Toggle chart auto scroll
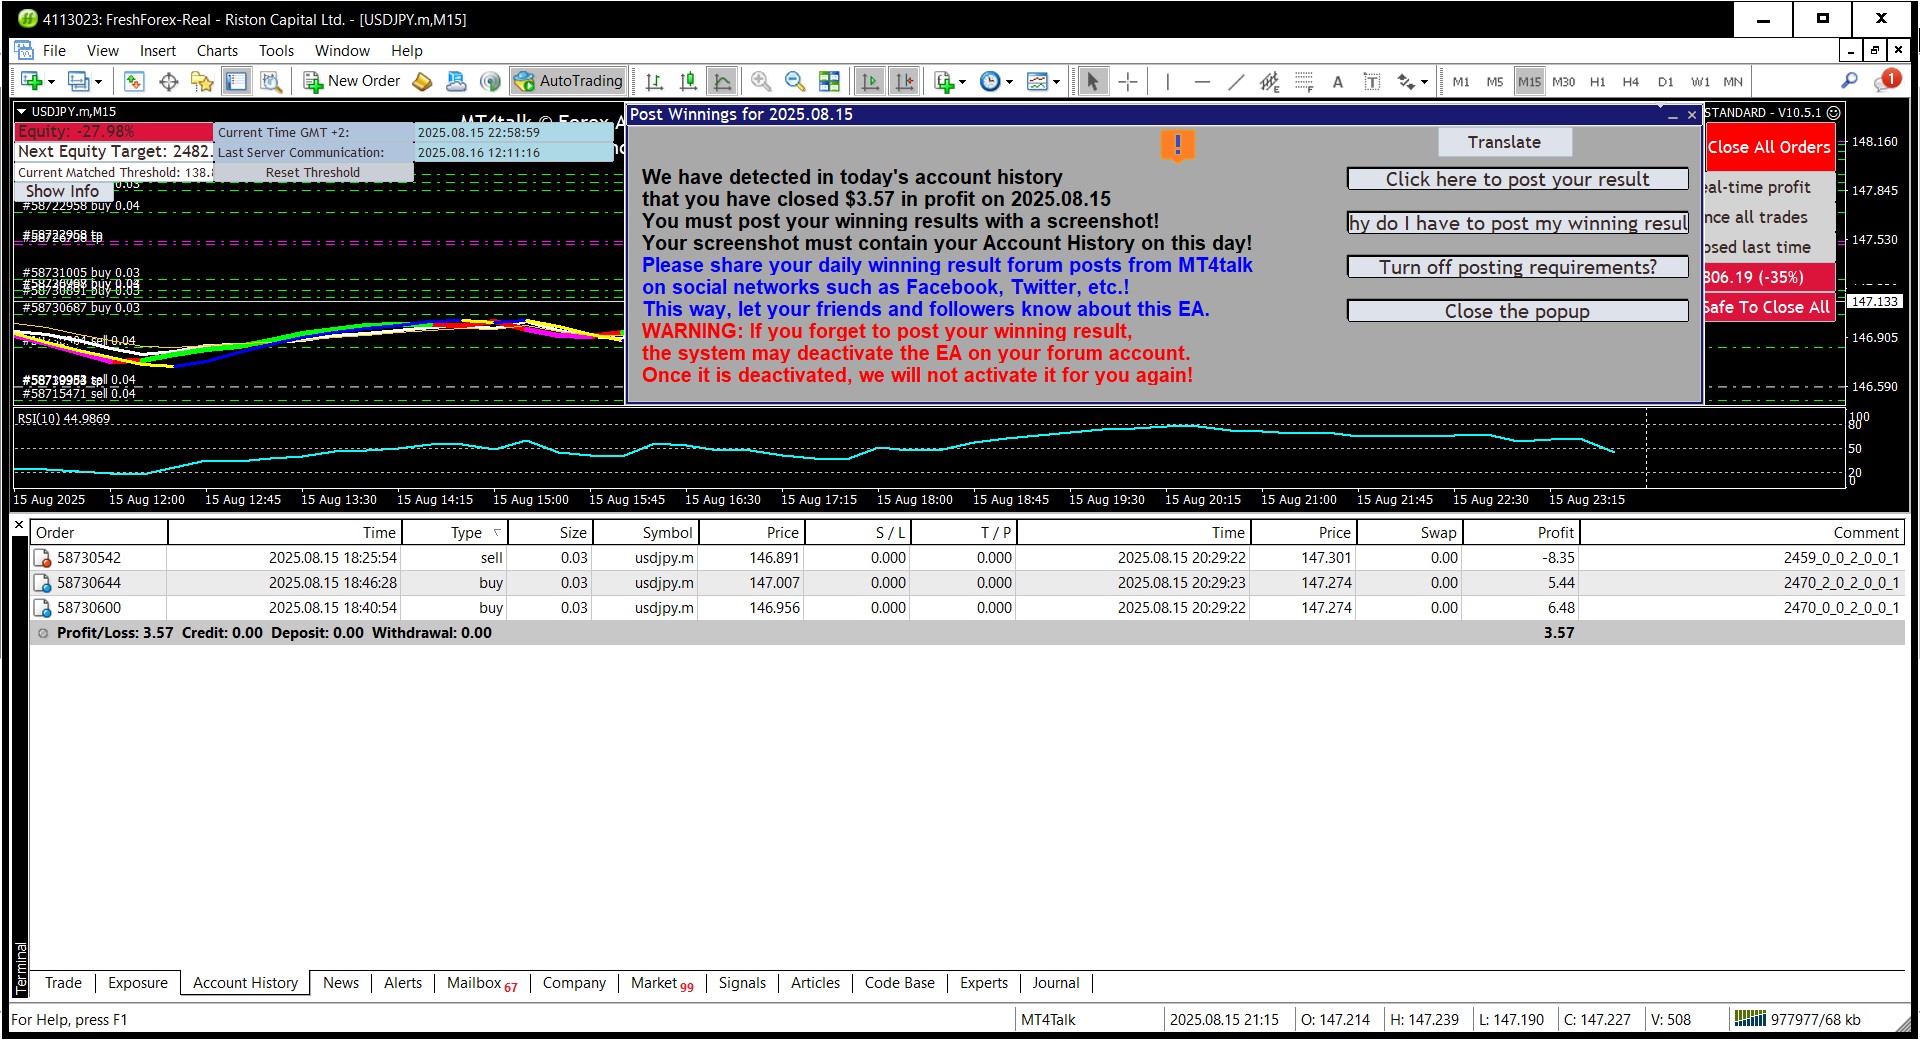Screen dimensions: 1920x1041 coord(870,82)
